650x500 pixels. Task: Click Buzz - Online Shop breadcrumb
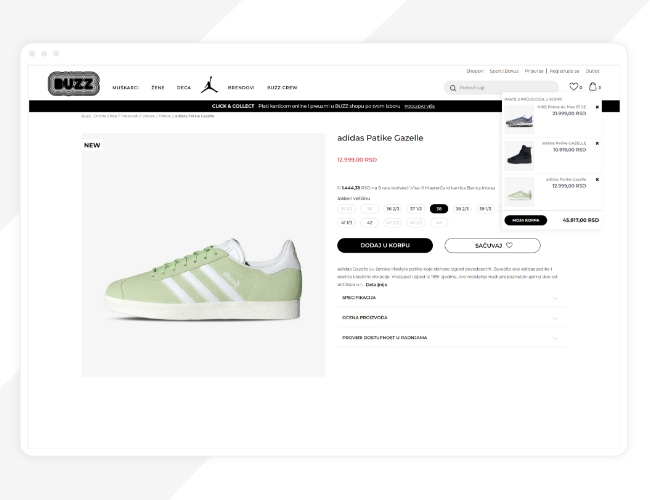coord(99,116)
